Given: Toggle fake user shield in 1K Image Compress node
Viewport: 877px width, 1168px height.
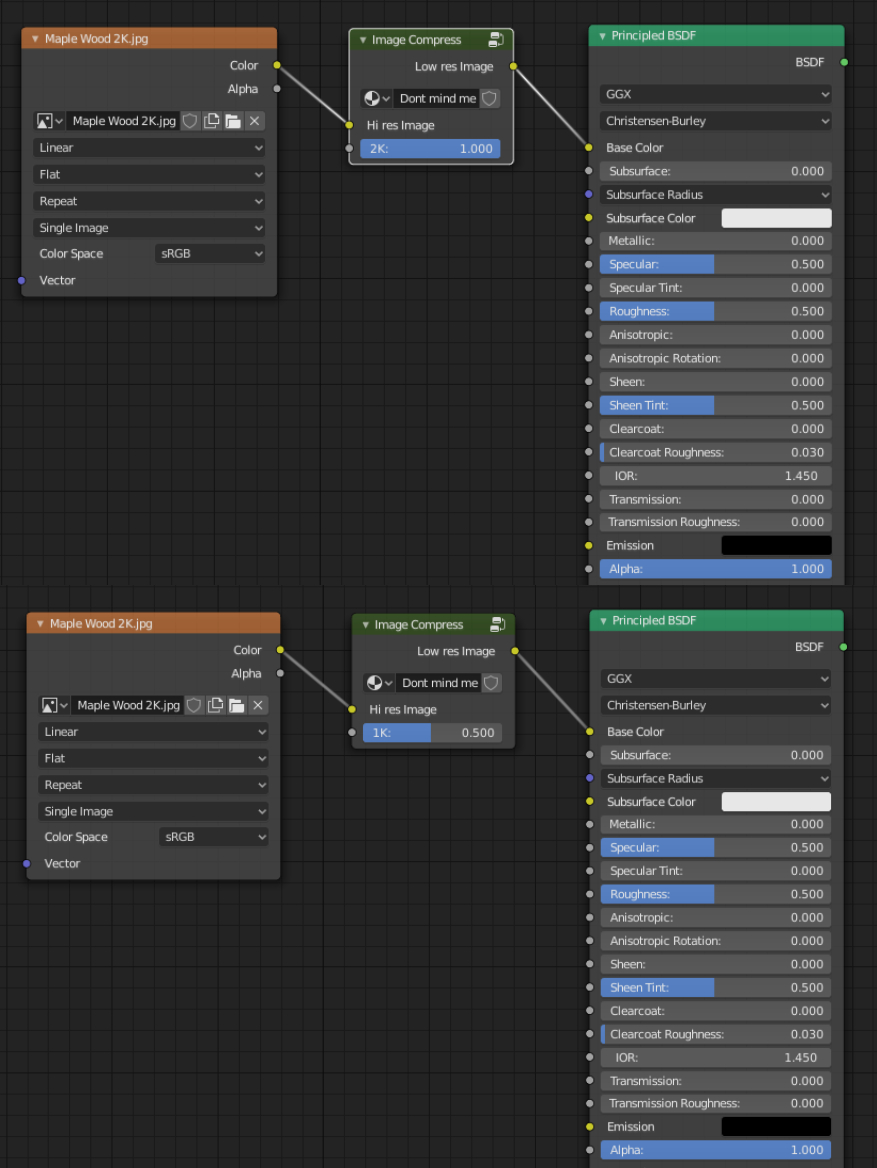Looking at the screenshot, I should pyautogui.click(x=492, y=682).
